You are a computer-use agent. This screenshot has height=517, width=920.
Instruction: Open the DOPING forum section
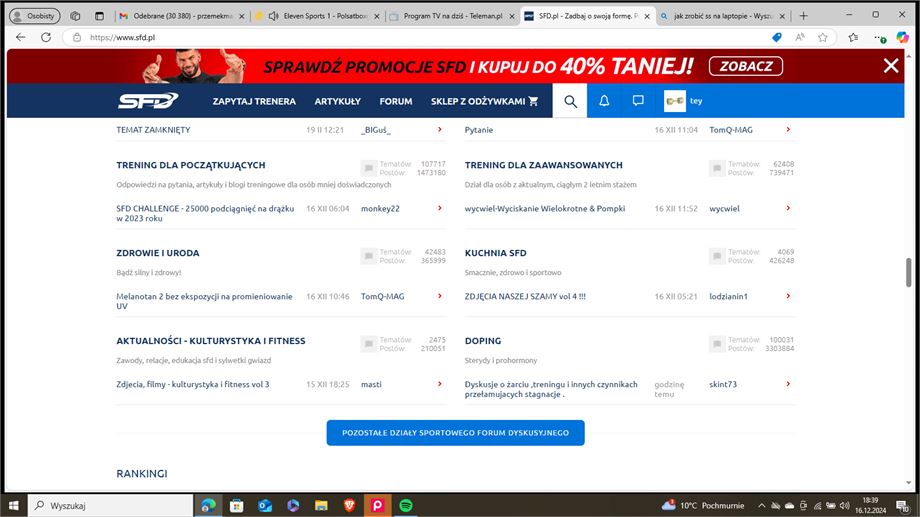point(483,341)
